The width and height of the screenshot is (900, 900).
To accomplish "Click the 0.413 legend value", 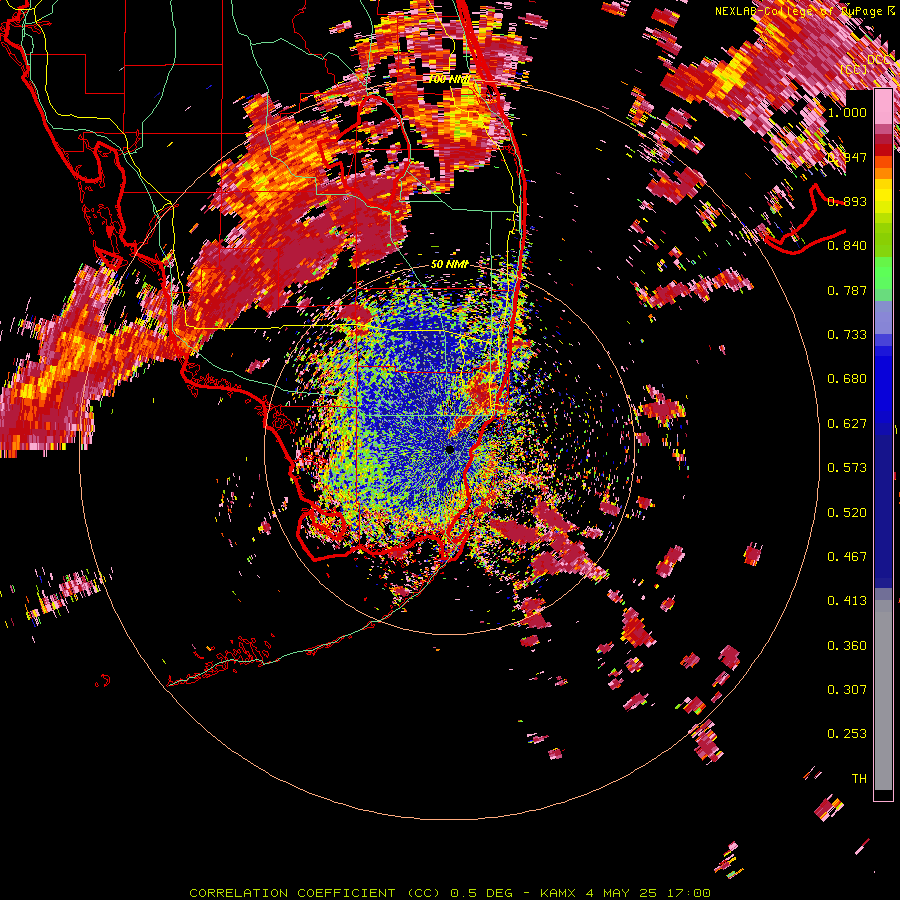I will click(x=847, y=601).
